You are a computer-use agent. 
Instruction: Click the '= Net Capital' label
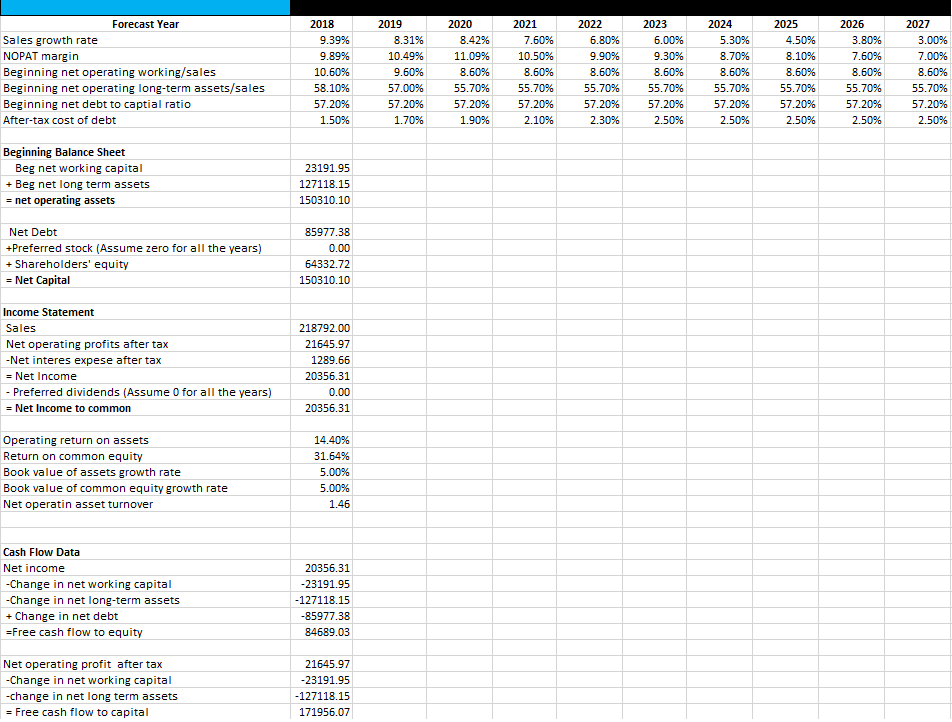point(38,281)
